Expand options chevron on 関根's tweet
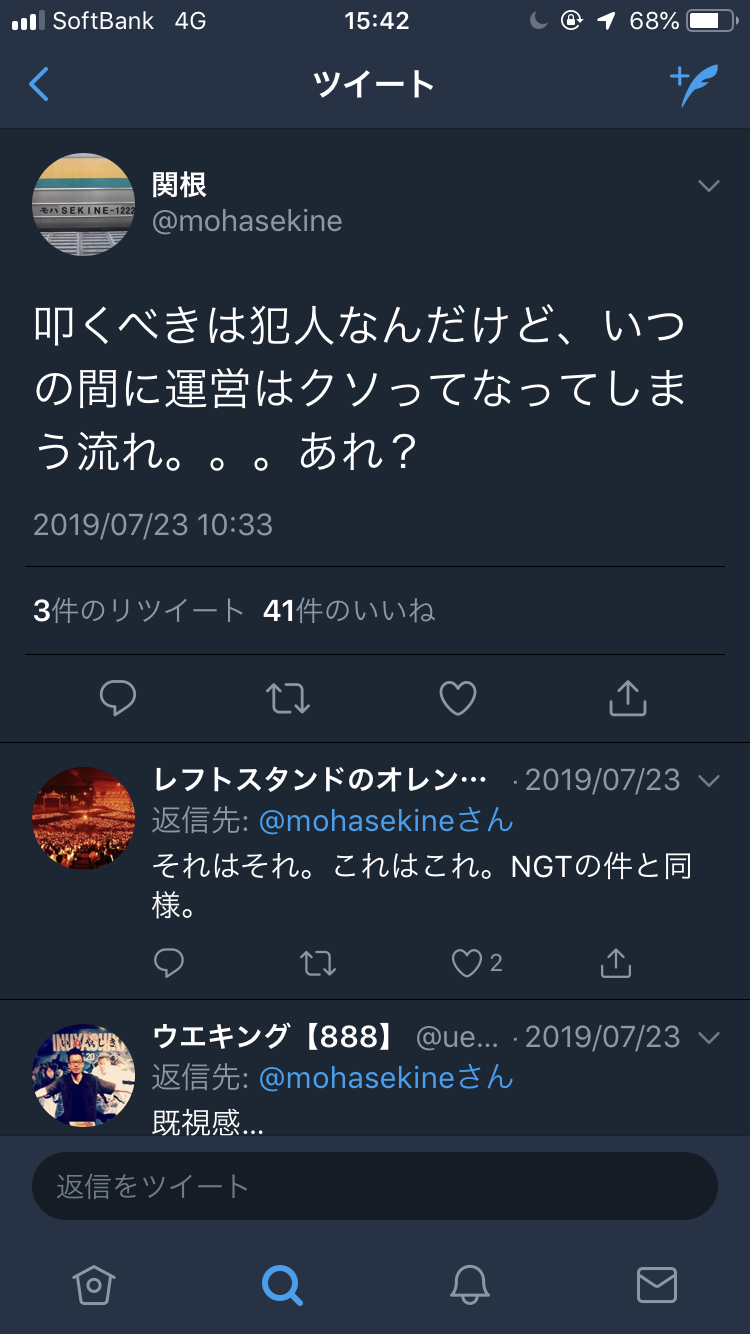 click(x=709, y=187)
